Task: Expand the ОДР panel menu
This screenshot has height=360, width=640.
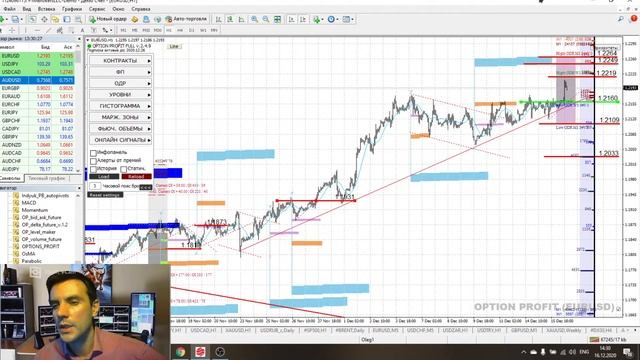Action: point(120,83)
